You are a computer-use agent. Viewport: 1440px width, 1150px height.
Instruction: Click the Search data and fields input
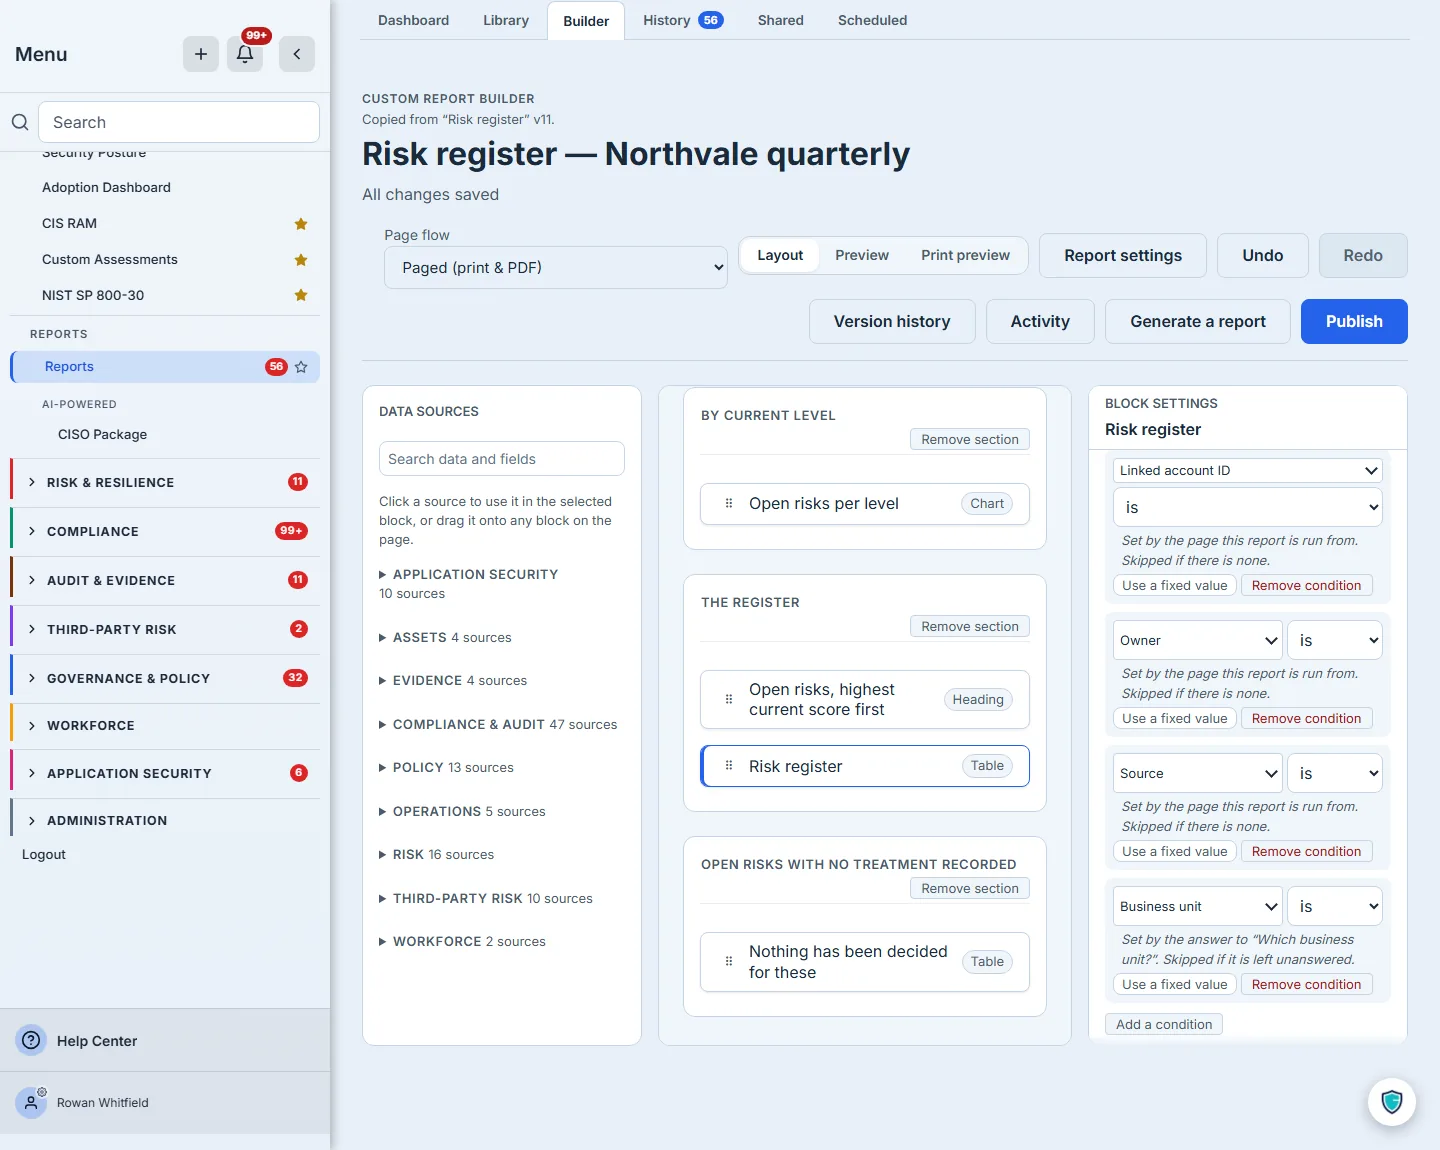point(502,459)
